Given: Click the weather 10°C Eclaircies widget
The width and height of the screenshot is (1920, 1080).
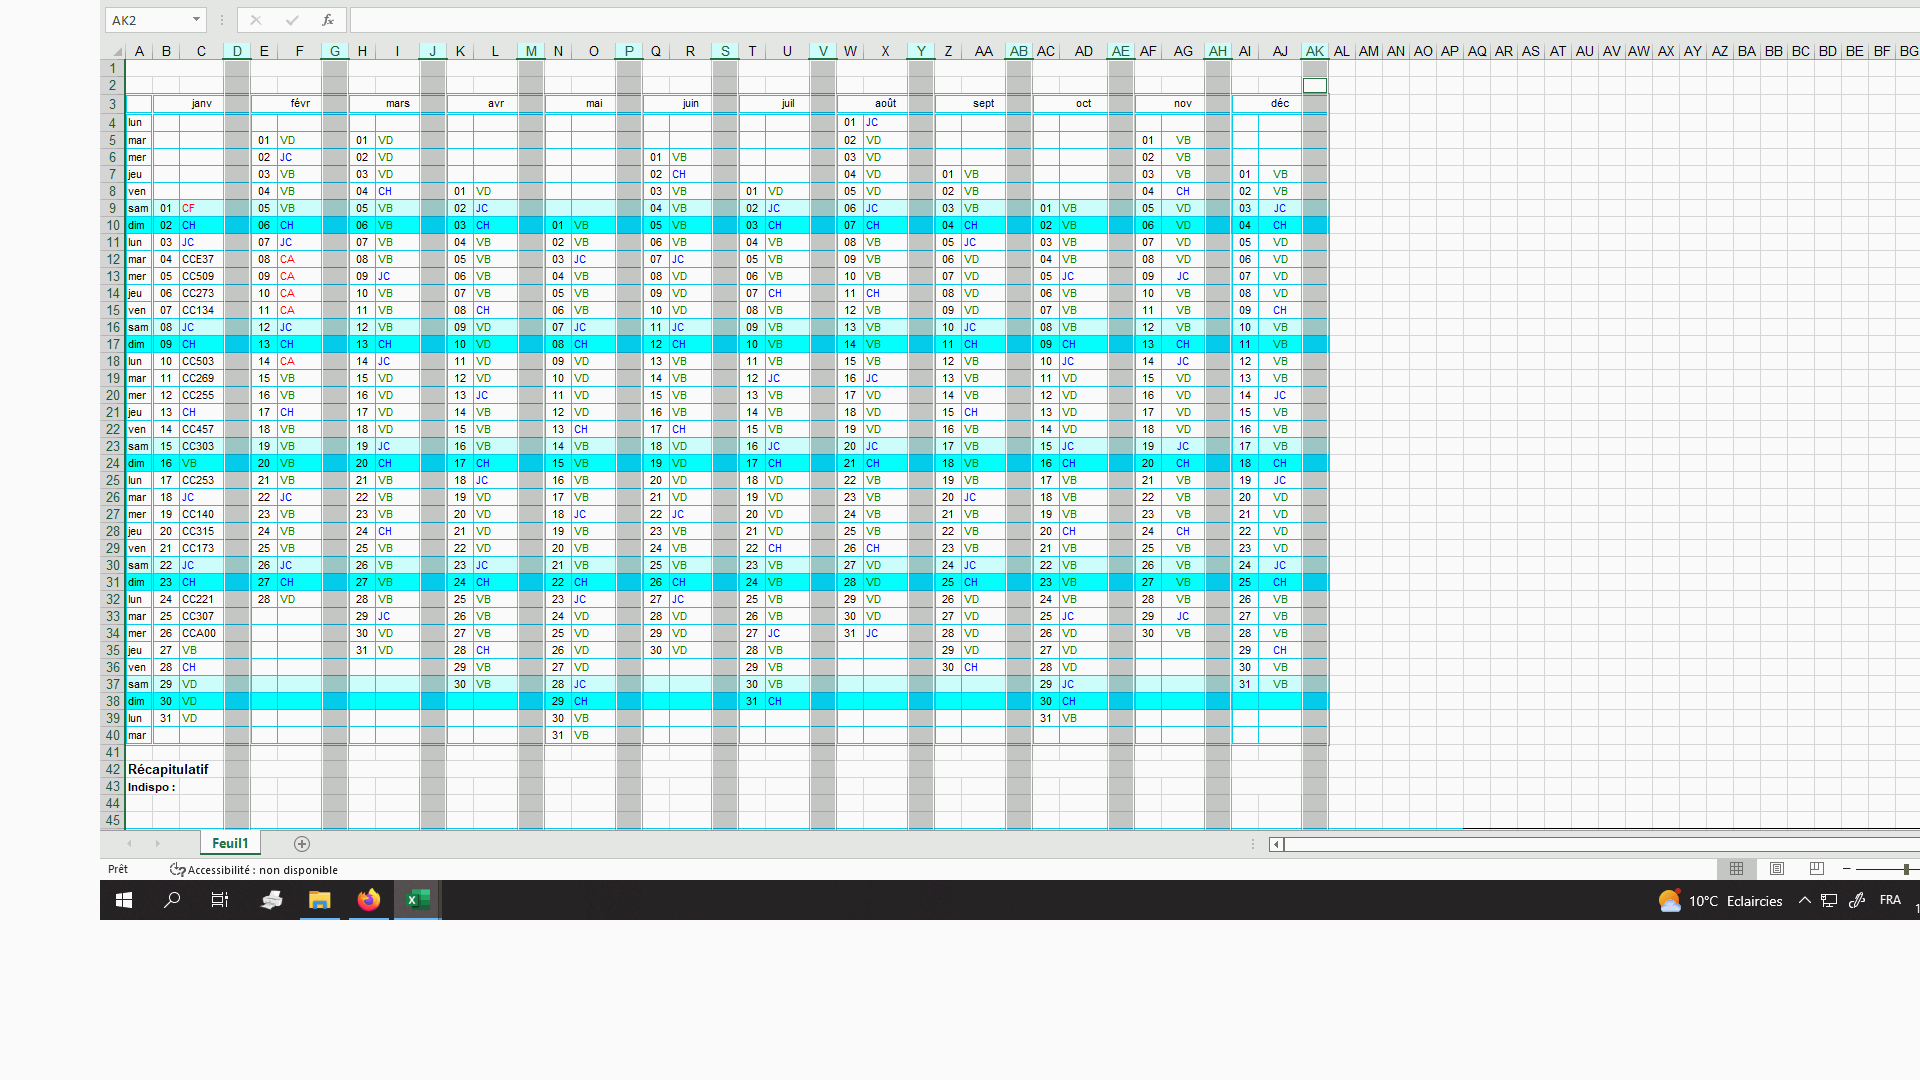Looking at the screenshot, I should tap(1720, 900).
